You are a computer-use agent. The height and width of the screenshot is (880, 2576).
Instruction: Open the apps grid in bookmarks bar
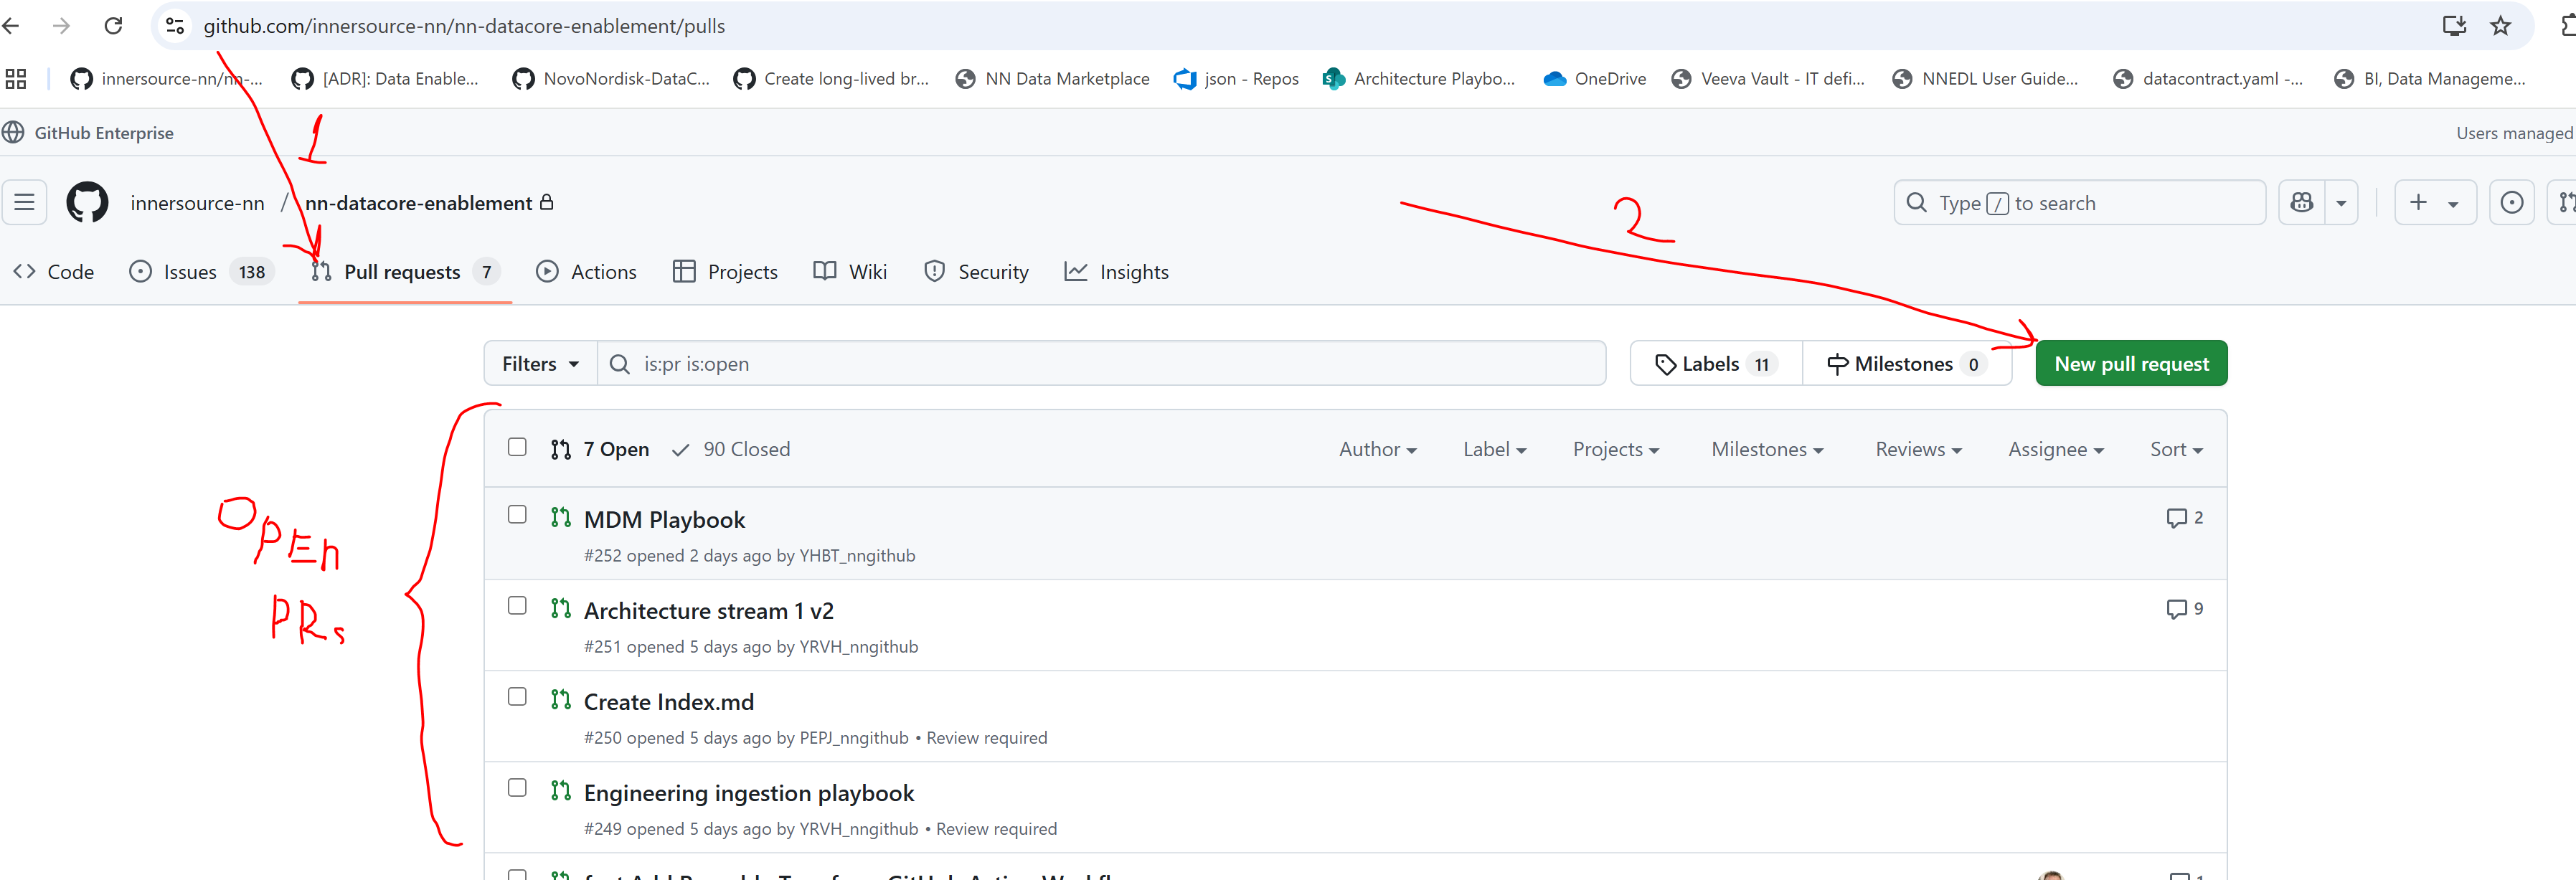[16, 79]
